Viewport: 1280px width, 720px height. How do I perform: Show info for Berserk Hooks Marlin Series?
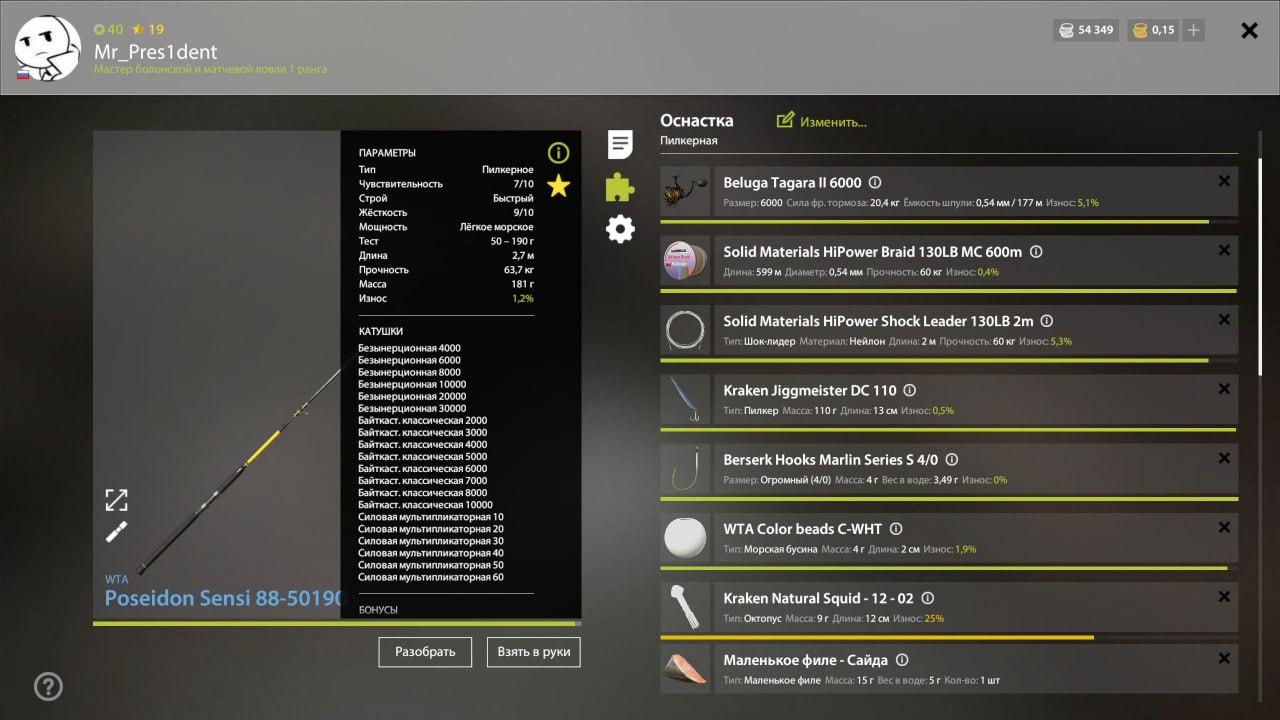click(952, 460)
